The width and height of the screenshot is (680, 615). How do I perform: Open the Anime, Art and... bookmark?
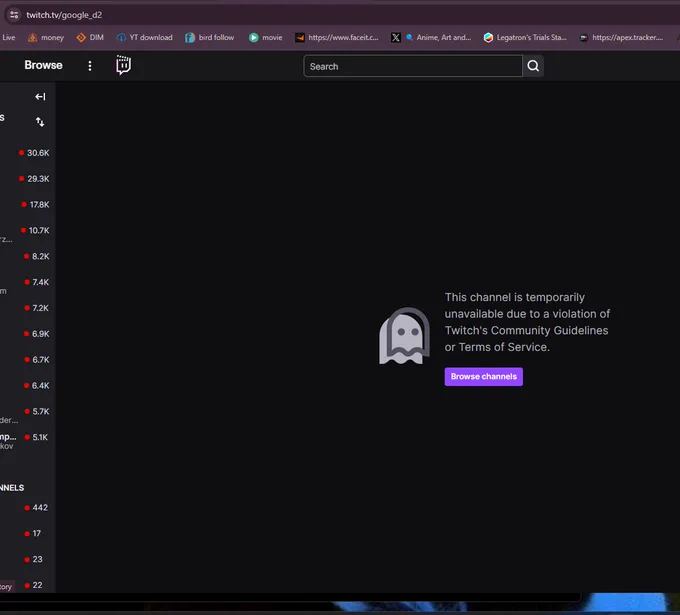pyautogui.click(x=439, y=38)
